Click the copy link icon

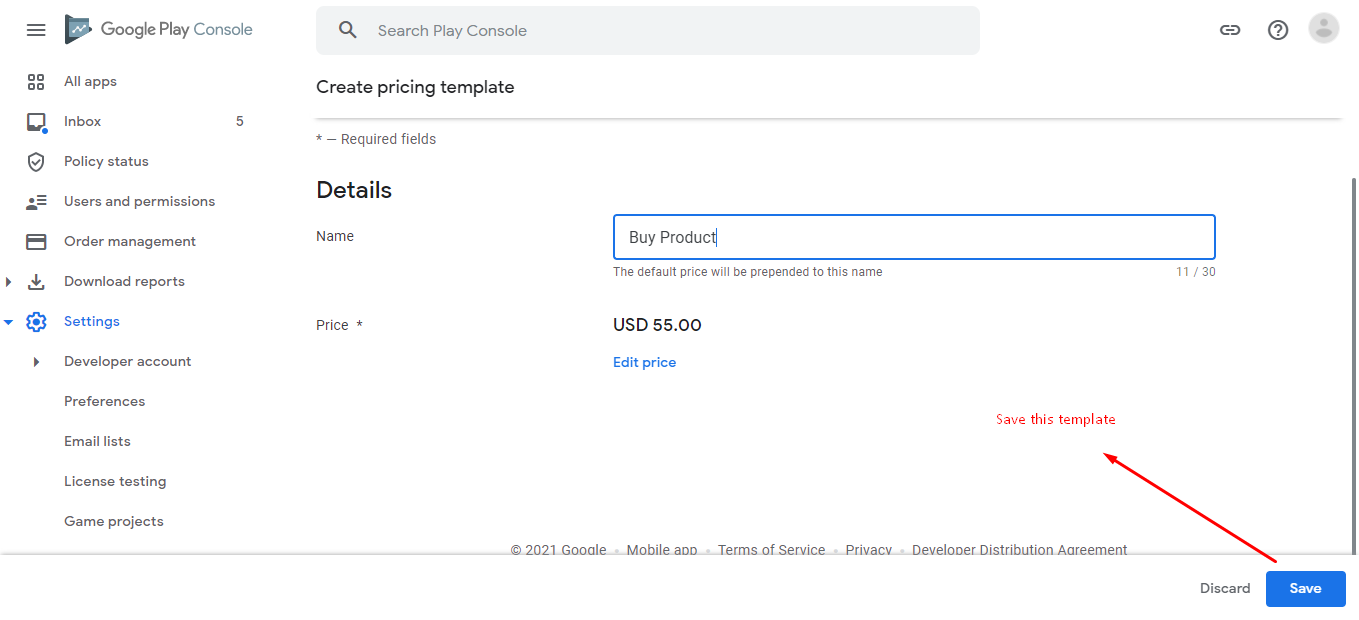pyautogui.click(x=1230, y=30)
